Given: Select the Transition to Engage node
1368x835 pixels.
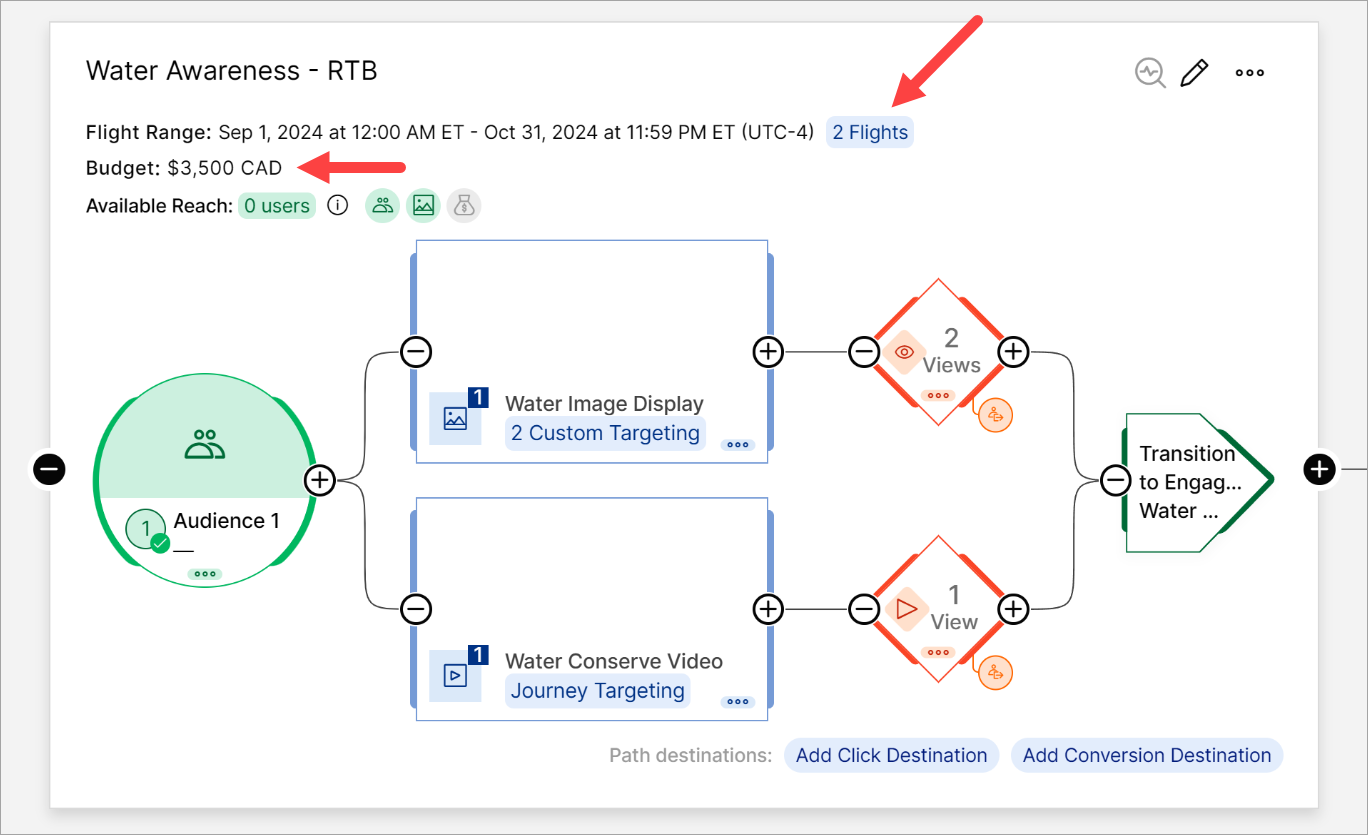Looking at the screenshot, I should [1190, 482].
